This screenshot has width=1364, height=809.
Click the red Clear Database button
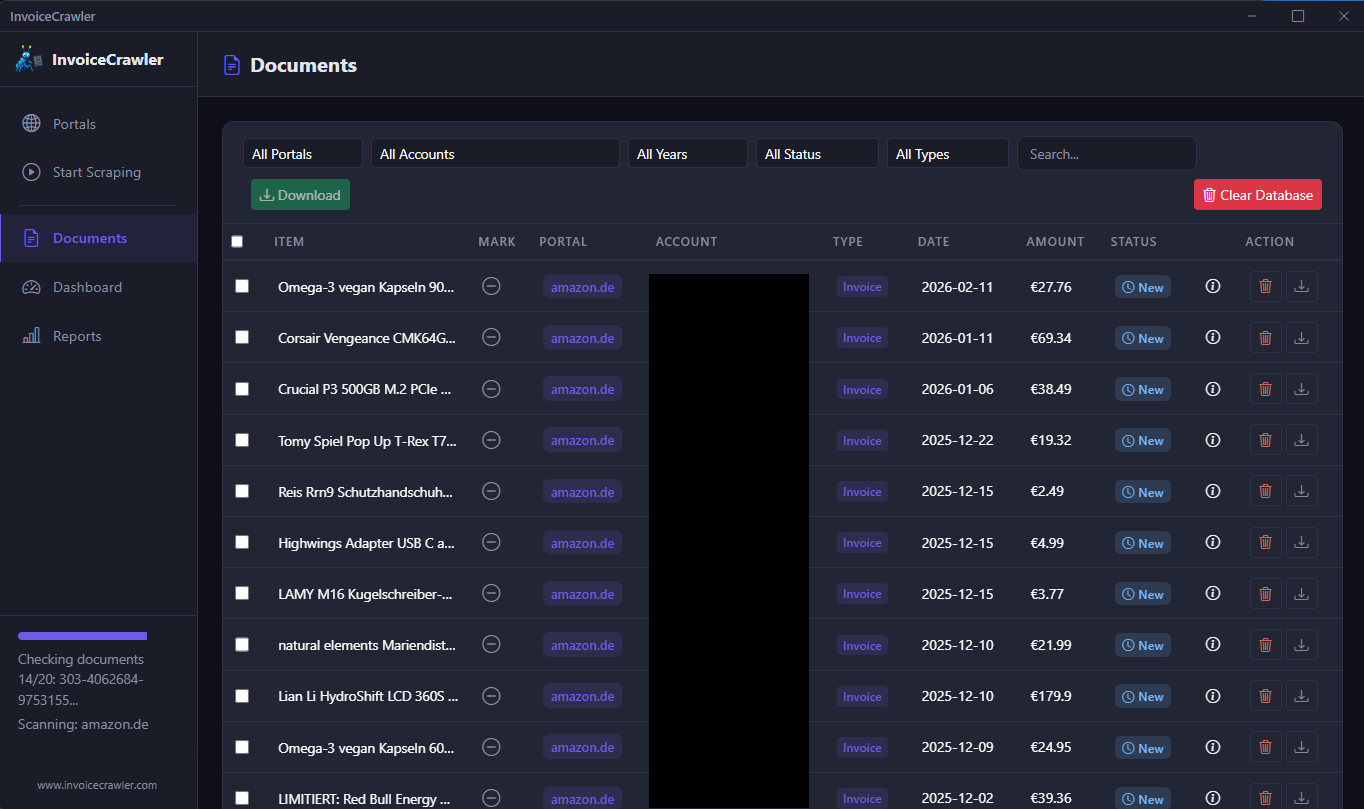(1258, 195)
